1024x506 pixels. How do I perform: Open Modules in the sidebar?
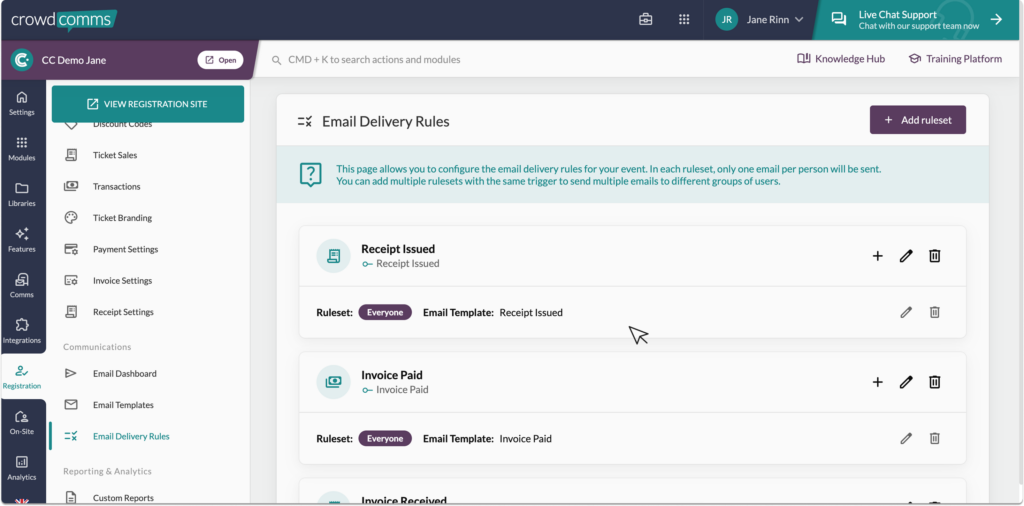[x=22, y=149]
